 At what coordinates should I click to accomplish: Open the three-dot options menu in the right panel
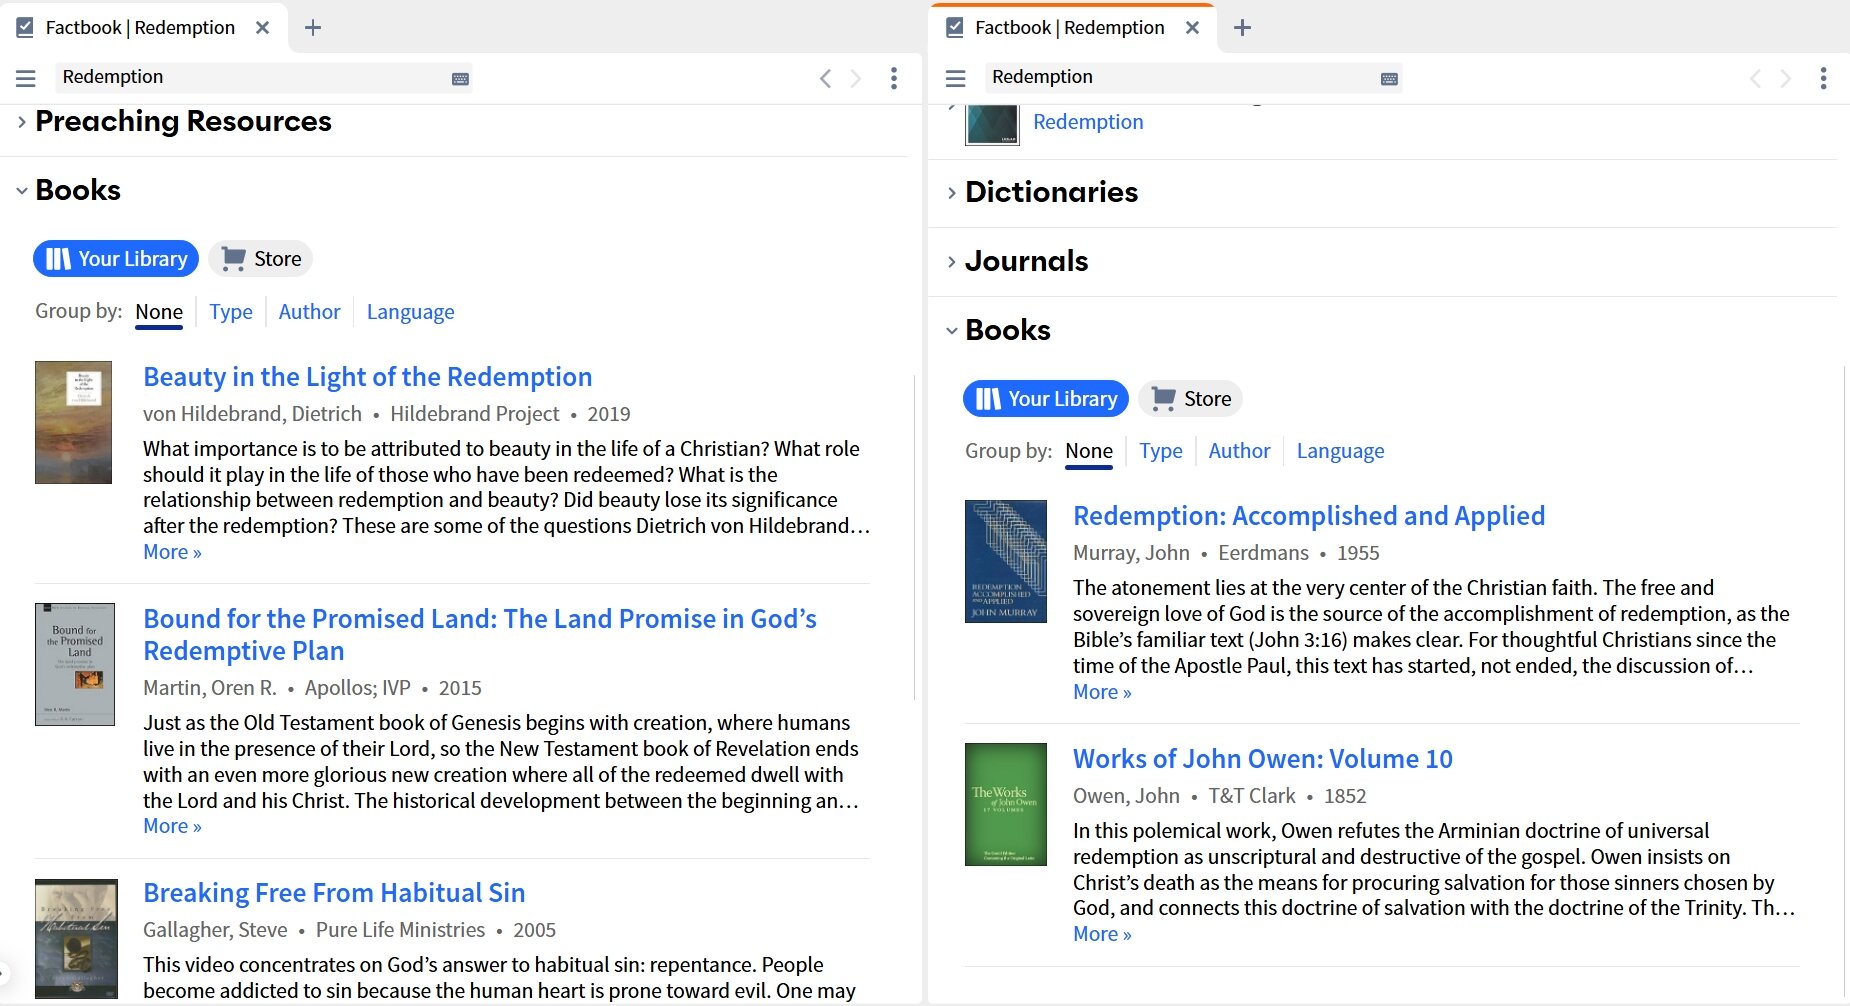tap(1824, 77)
